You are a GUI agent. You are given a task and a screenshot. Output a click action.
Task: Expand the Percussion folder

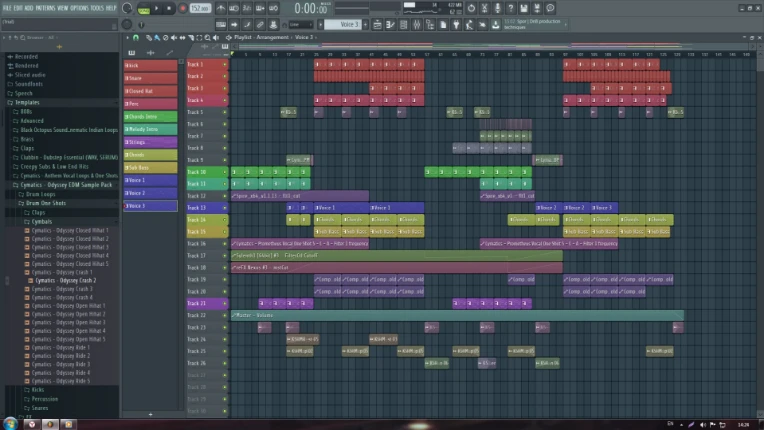click(x=44, y=399)
